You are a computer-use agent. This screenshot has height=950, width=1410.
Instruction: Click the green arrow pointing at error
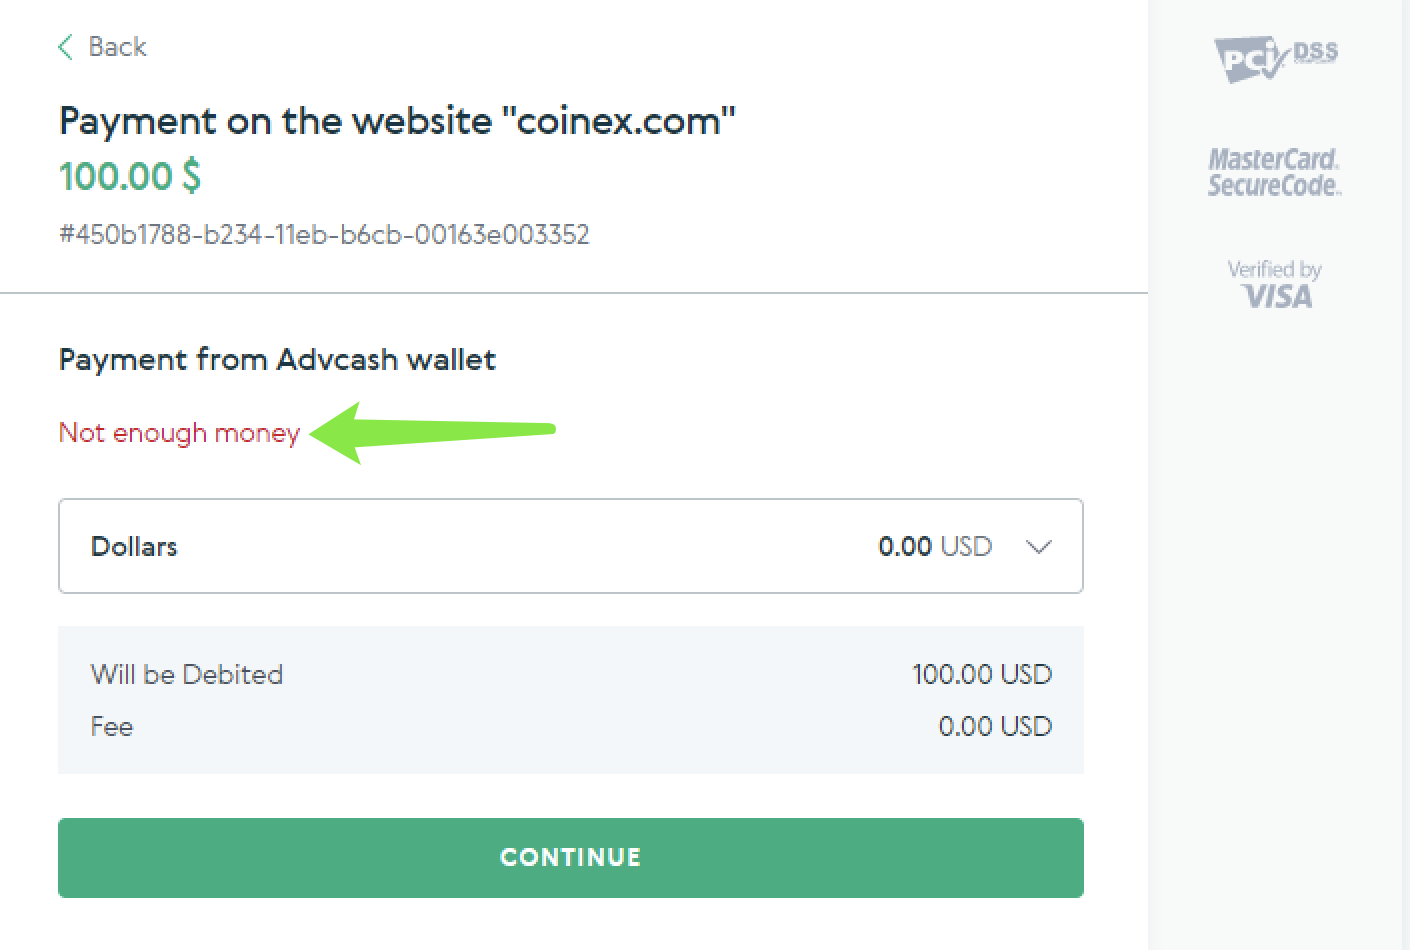[430, 430]
